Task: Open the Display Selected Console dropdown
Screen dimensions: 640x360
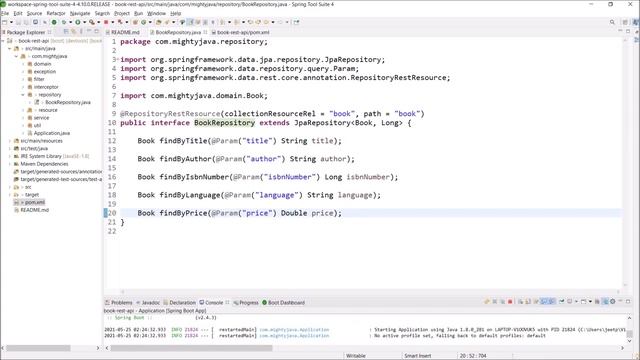Action: [x=576, y=302]
